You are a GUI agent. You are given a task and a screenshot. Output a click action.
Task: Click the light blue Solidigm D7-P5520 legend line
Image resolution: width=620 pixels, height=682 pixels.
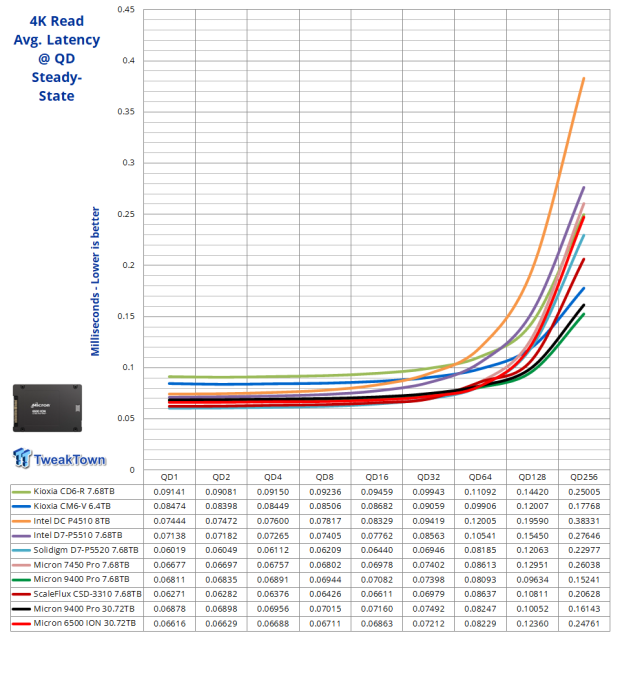21,551
